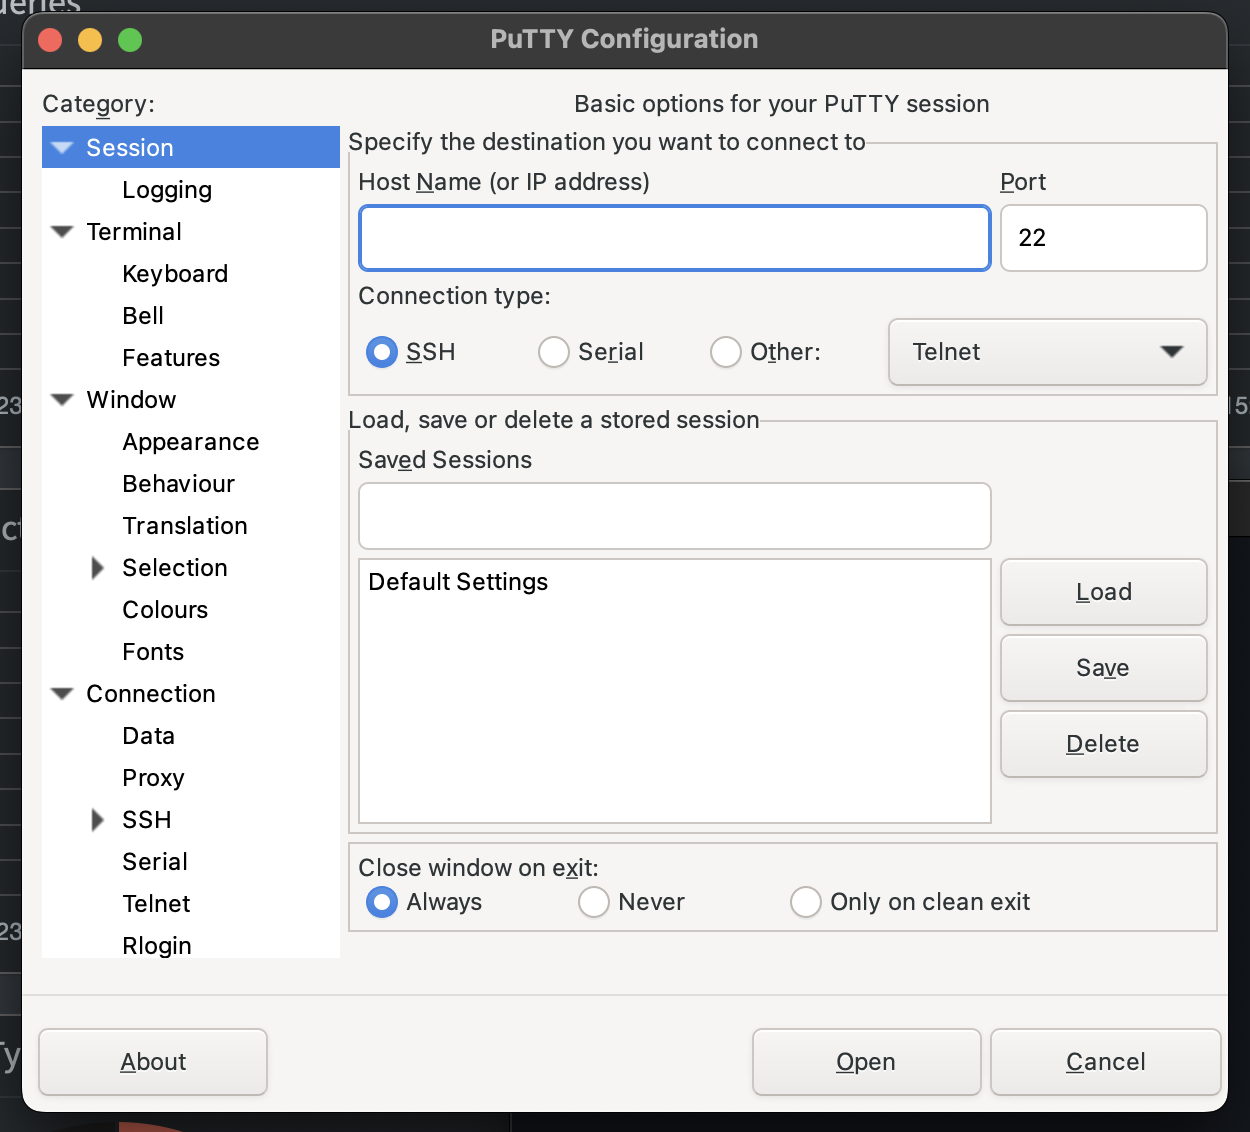This screenshot has height=1132, width=1250.
Task: Set close window on exit to Never
Action: tap(594, 902)
